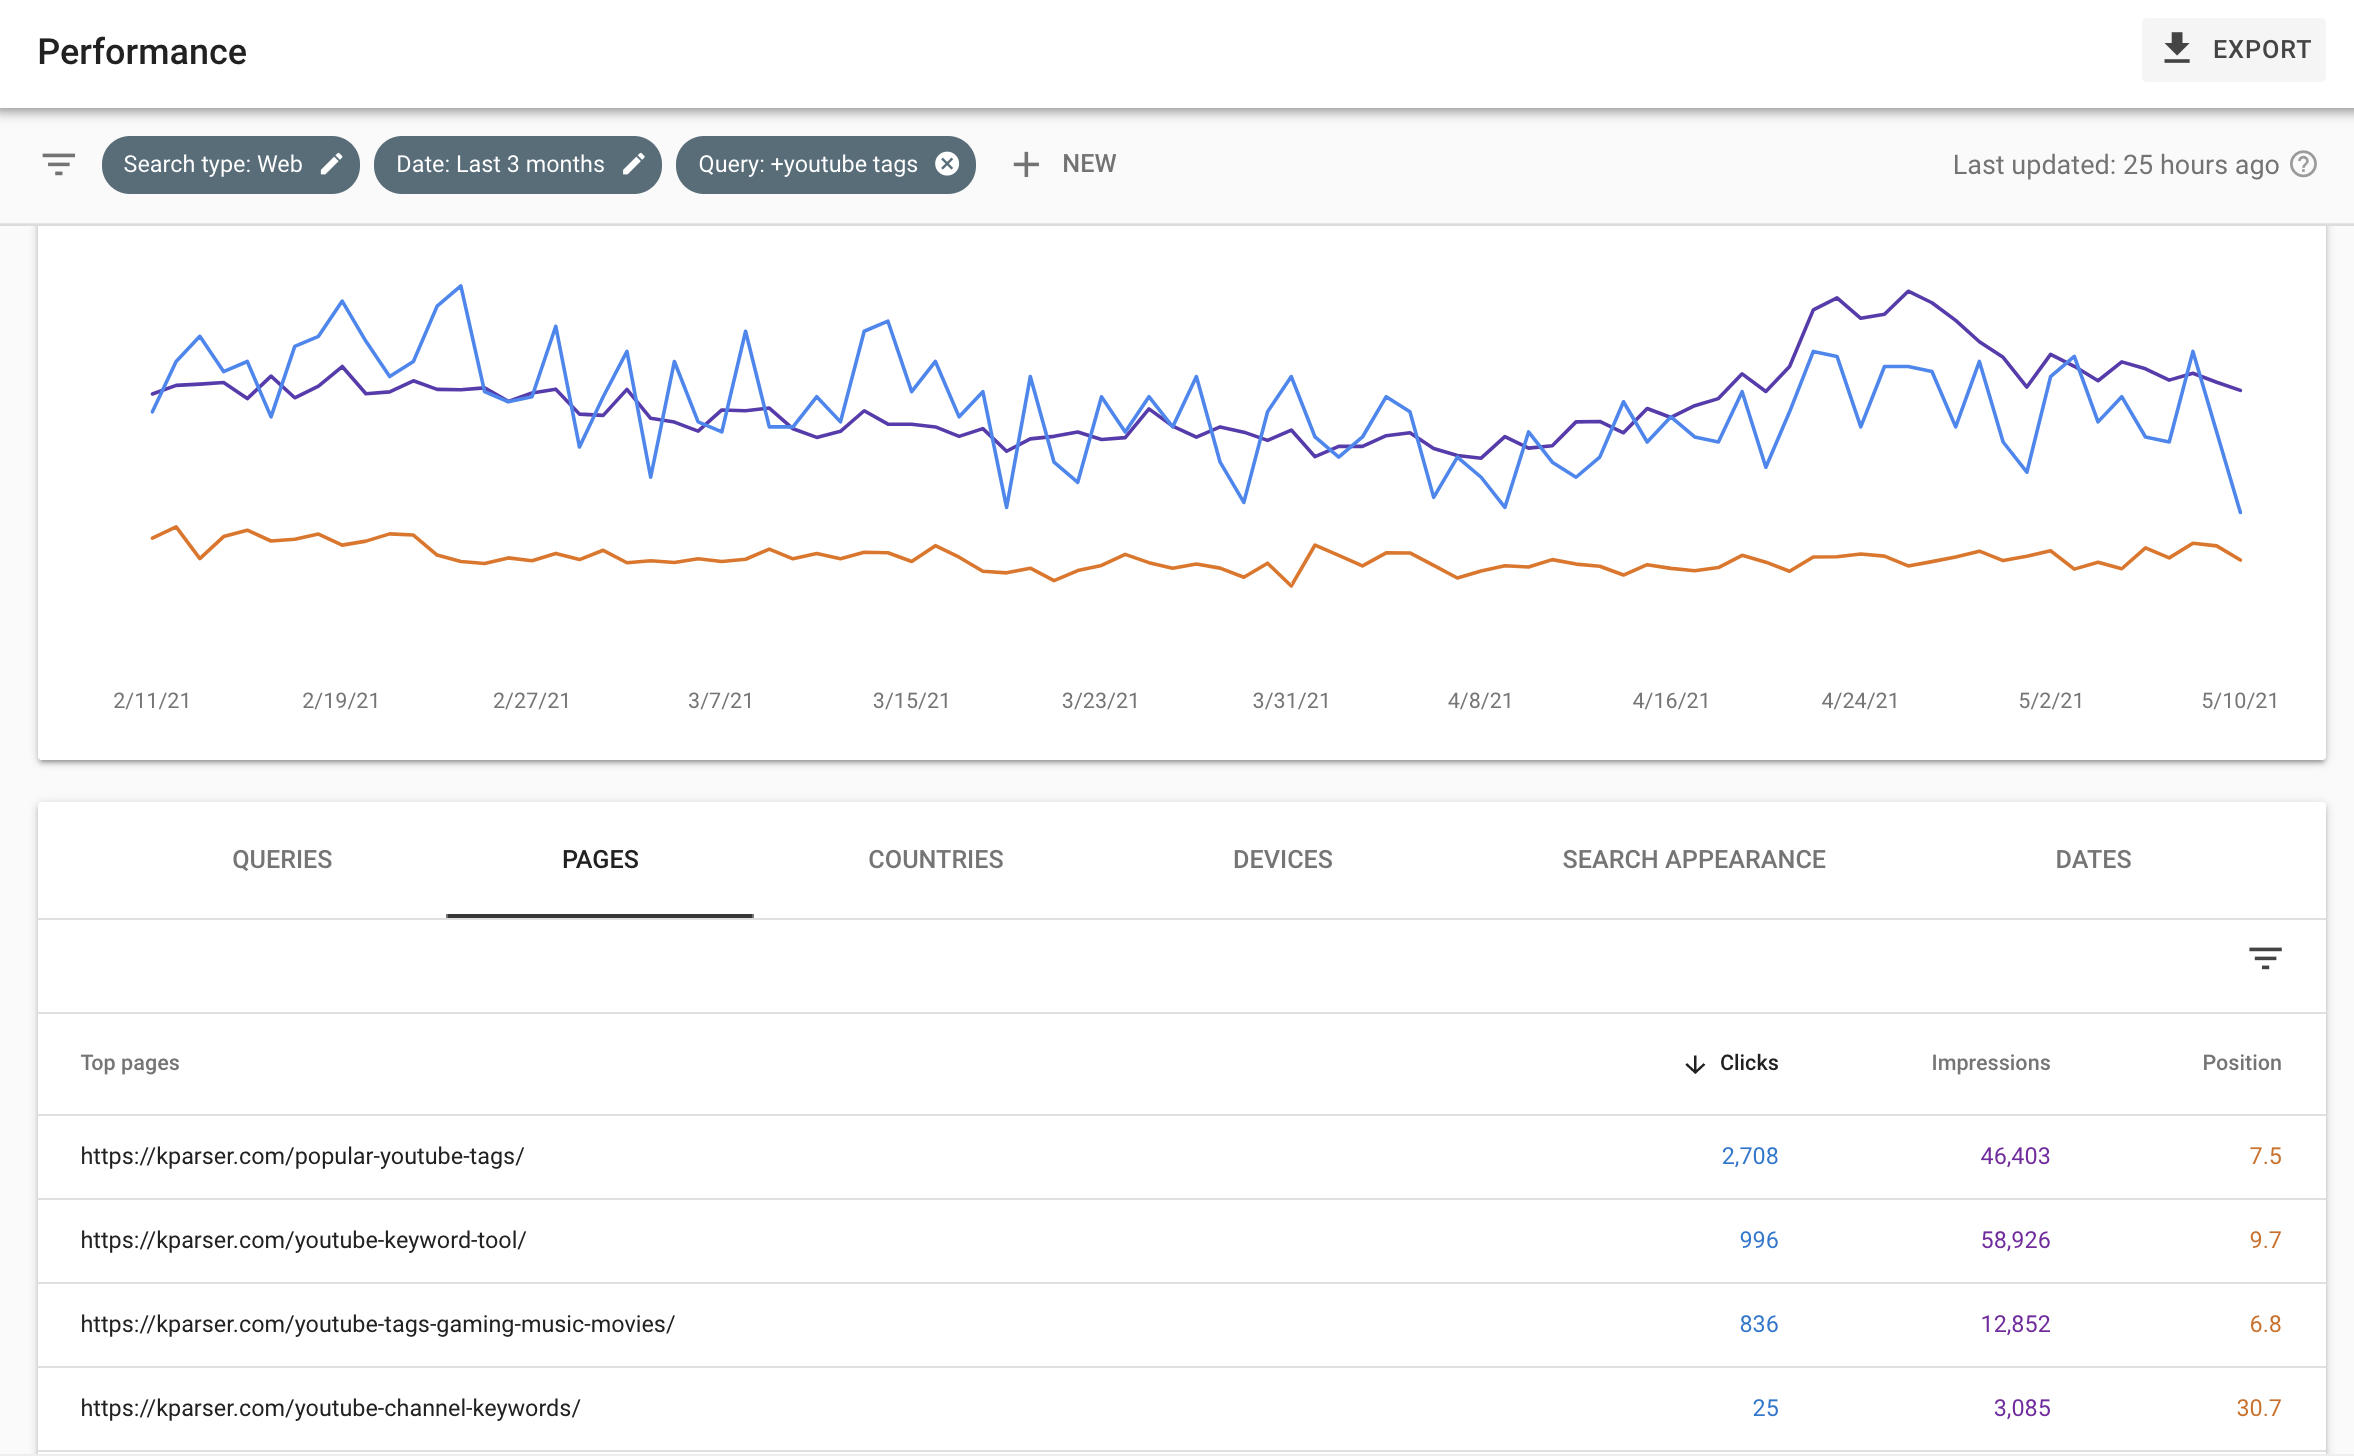Edit the Search type: Web filter
Viewport: 2354px width, 1456px height.
click(231, 164)
